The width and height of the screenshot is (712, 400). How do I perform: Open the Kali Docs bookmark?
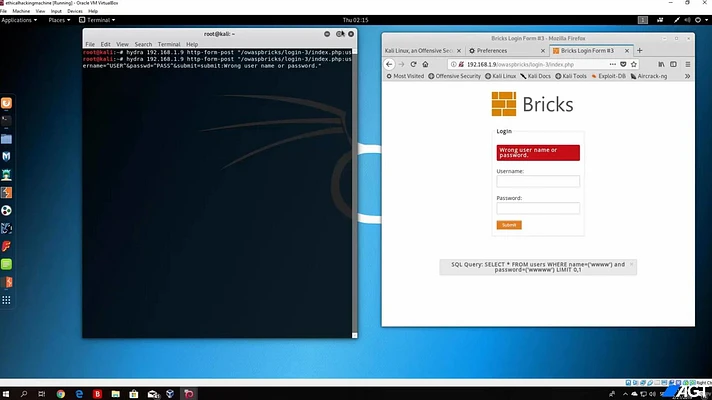(x=535, y=76)
